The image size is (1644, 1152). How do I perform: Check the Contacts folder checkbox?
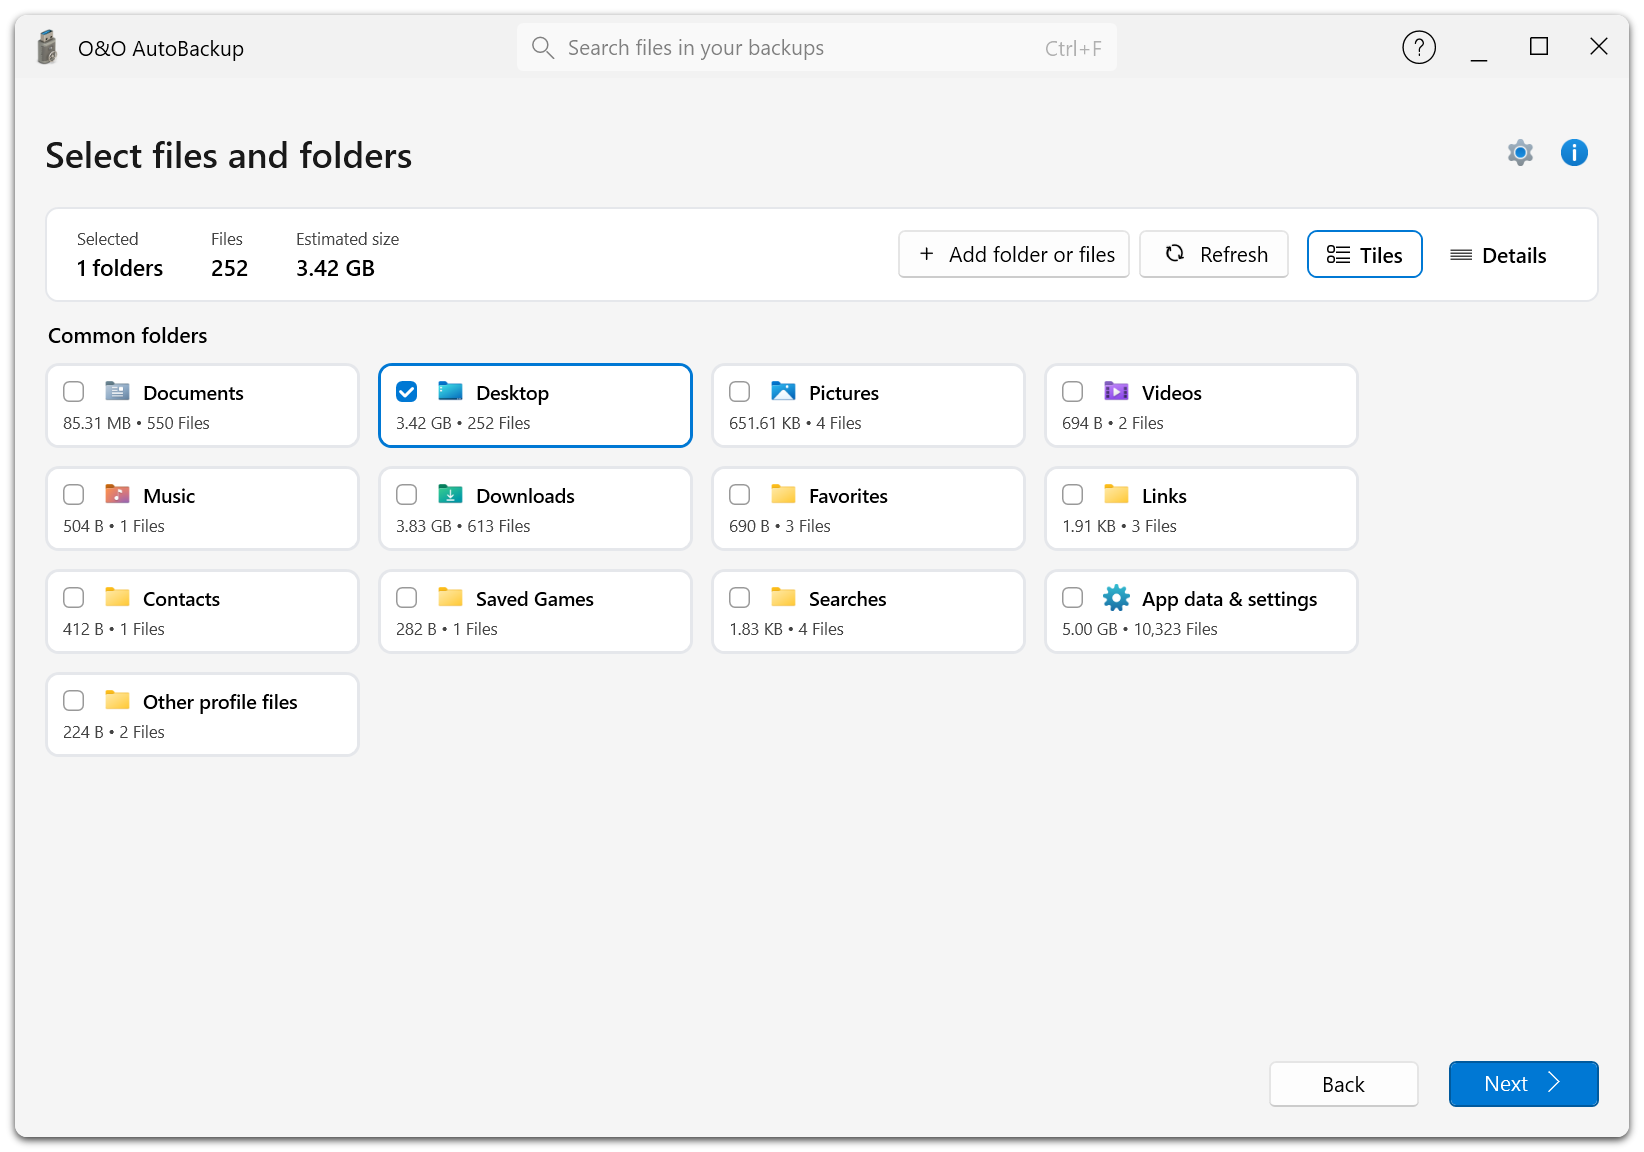[74, 598]
